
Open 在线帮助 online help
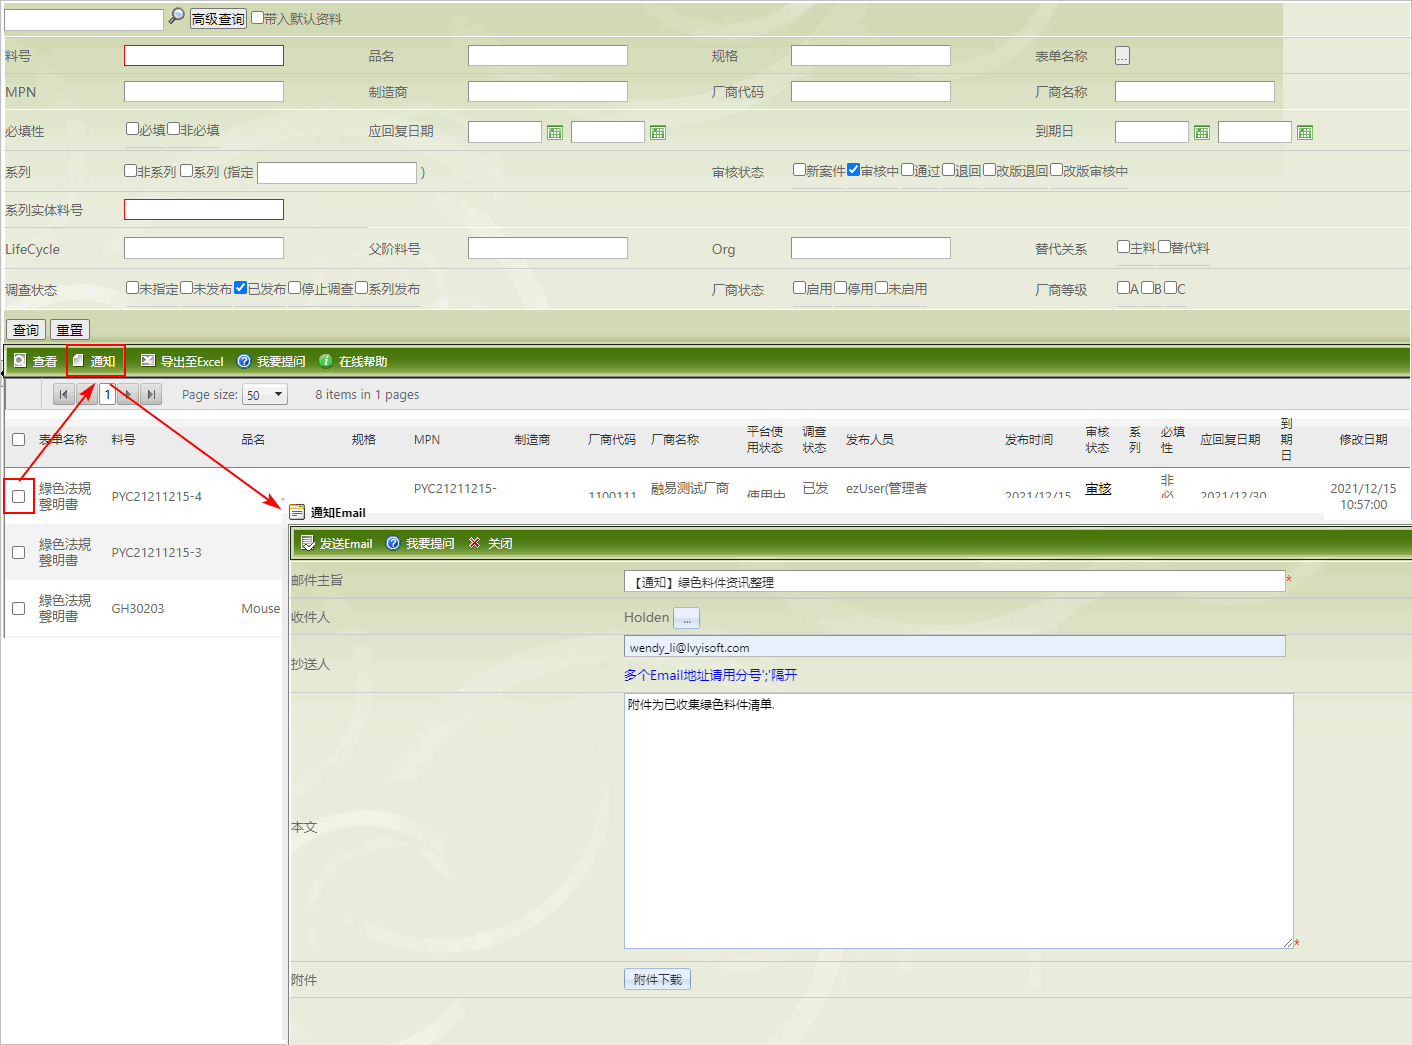point(353,361)
